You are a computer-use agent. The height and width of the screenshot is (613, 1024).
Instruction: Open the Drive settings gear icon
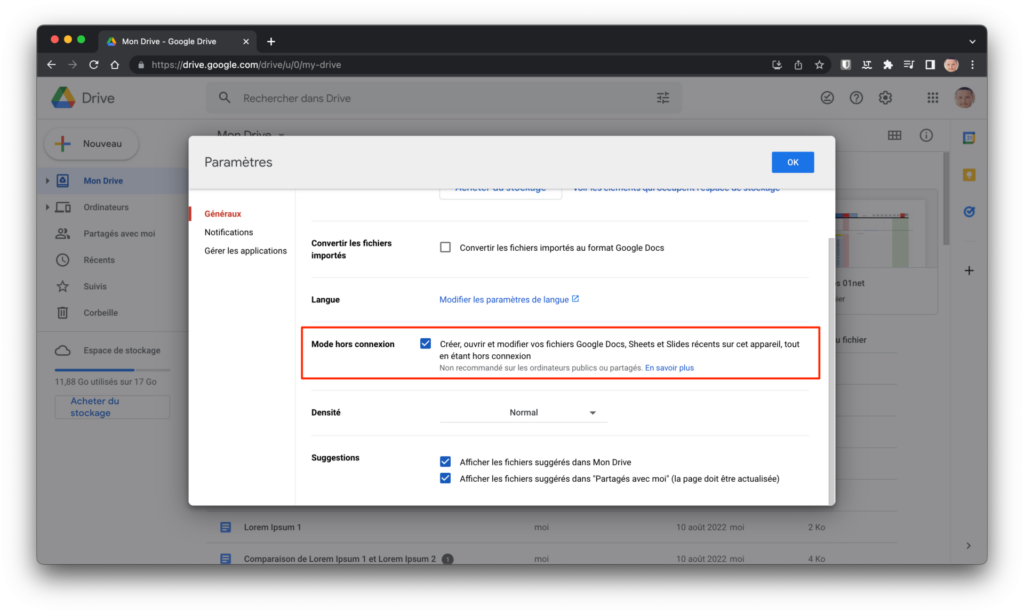(885, 98)
